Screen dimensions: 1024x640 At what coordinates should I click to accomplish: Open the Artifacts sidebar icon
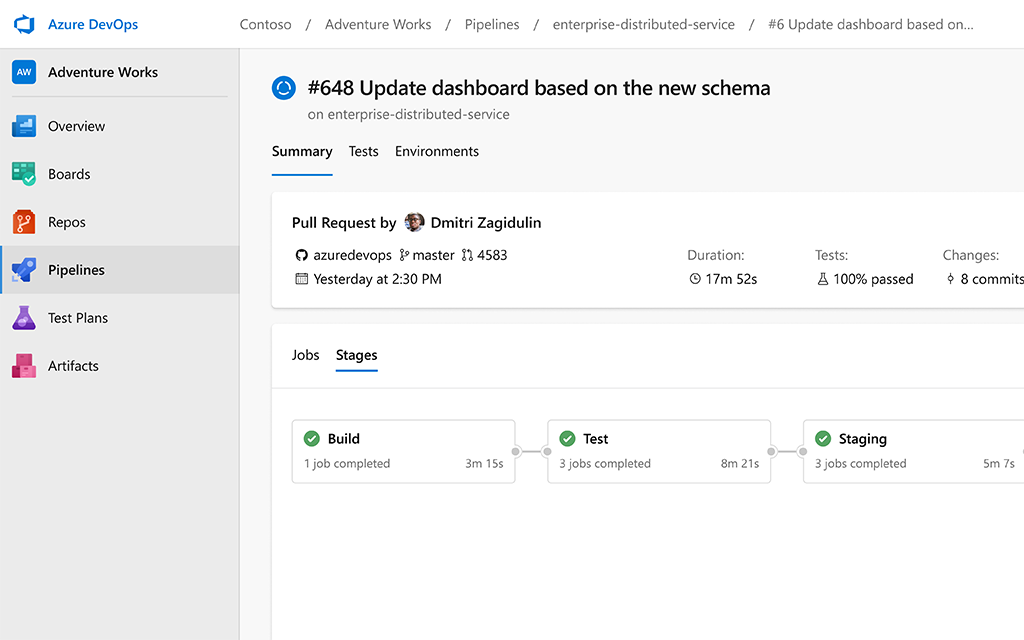pos(24,366)
